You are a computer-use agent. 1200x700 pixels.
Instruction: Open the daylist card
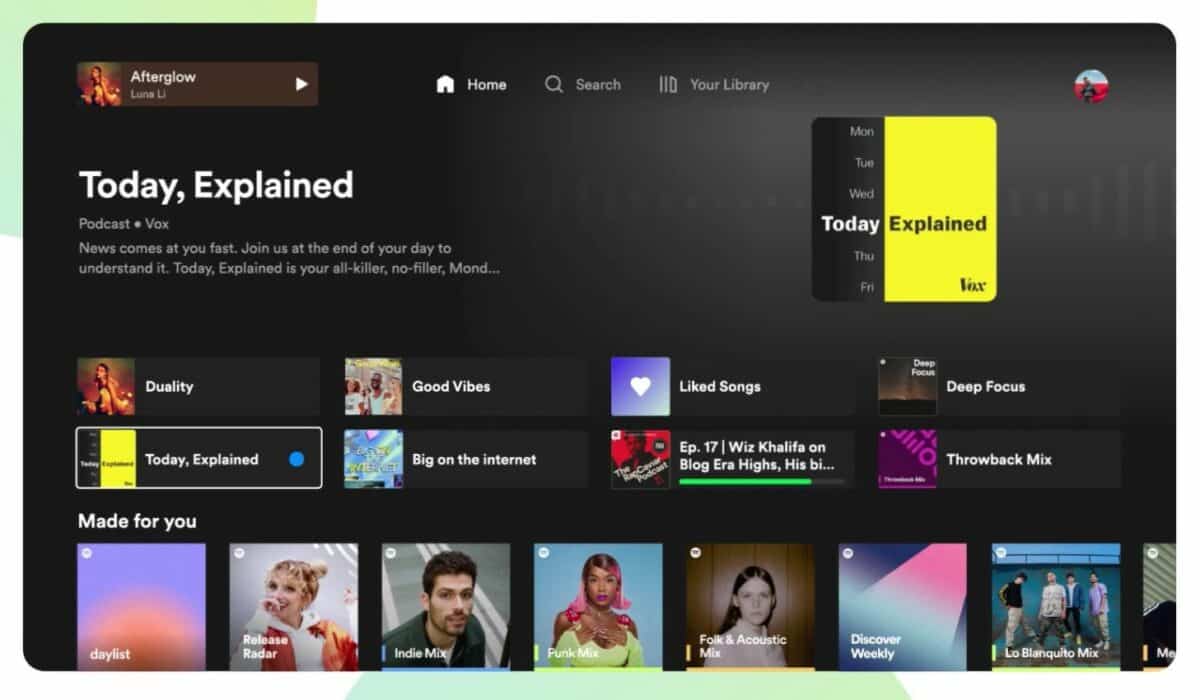point(141,606)
